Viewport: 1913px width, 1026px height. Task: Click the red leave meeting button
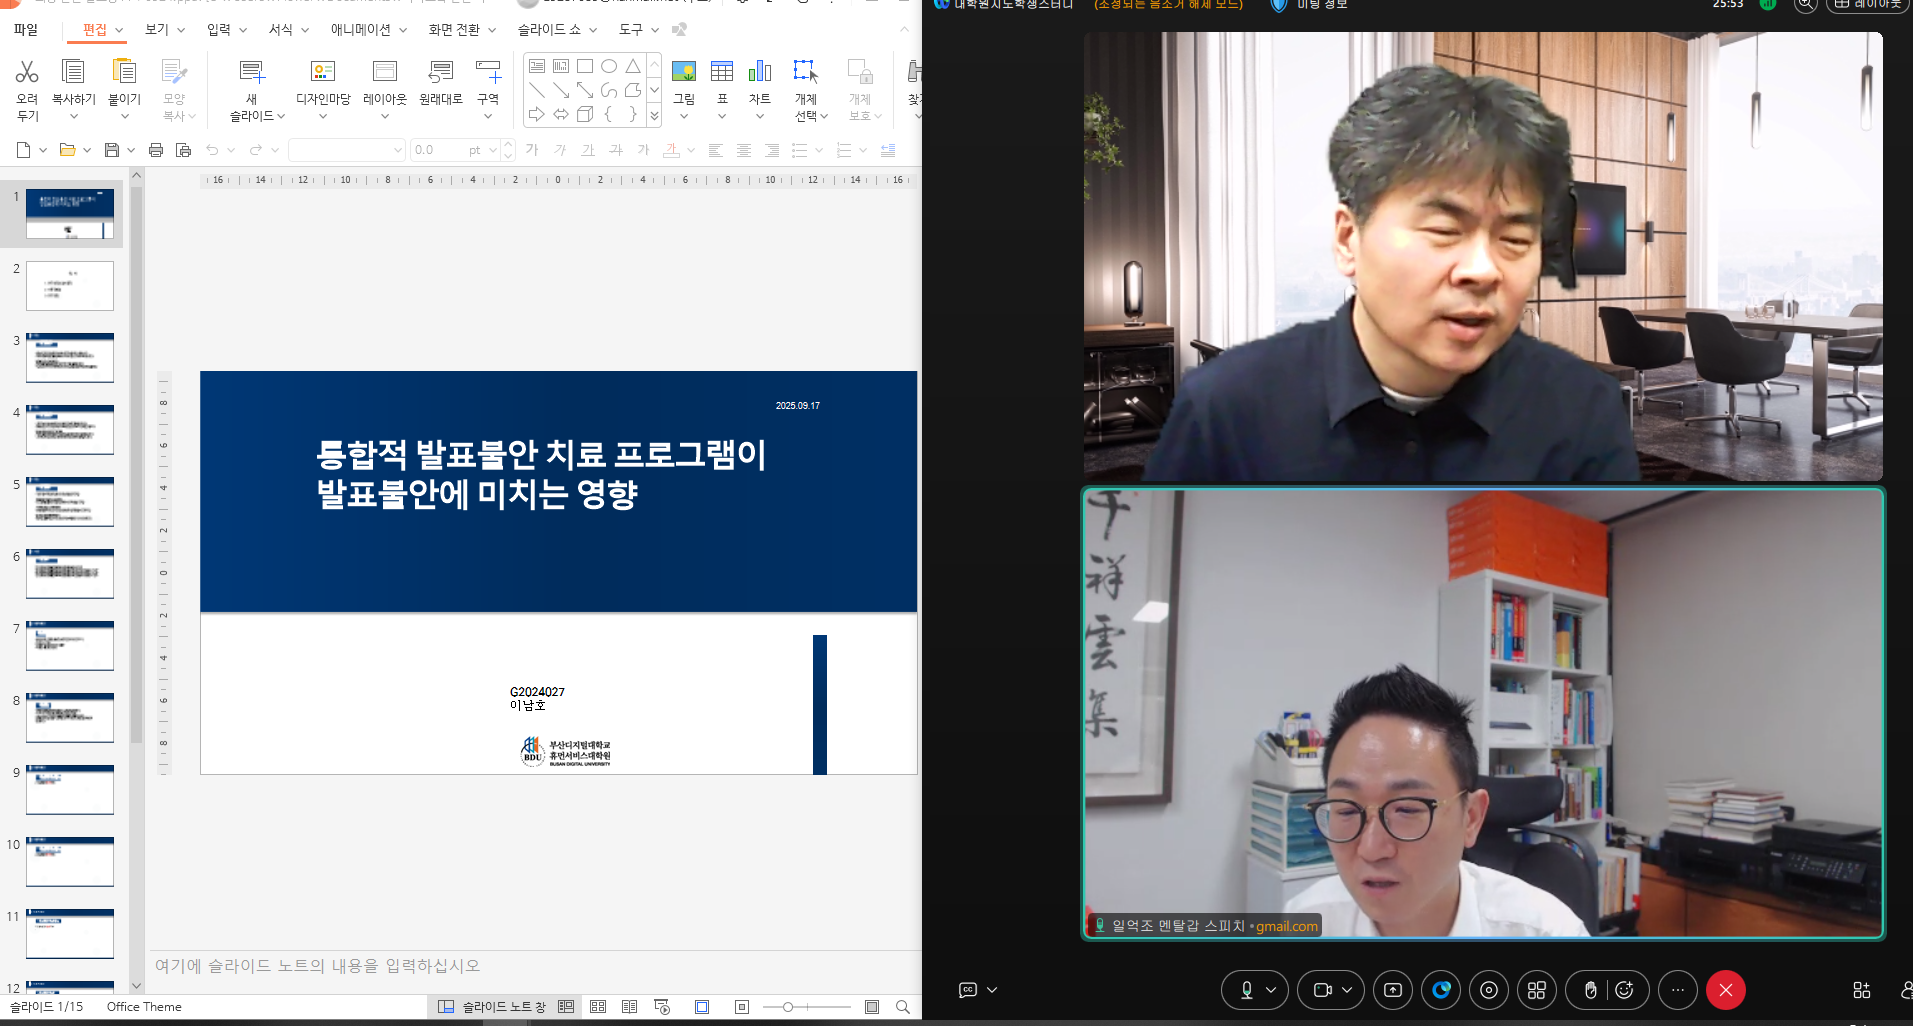point(1725,990)
